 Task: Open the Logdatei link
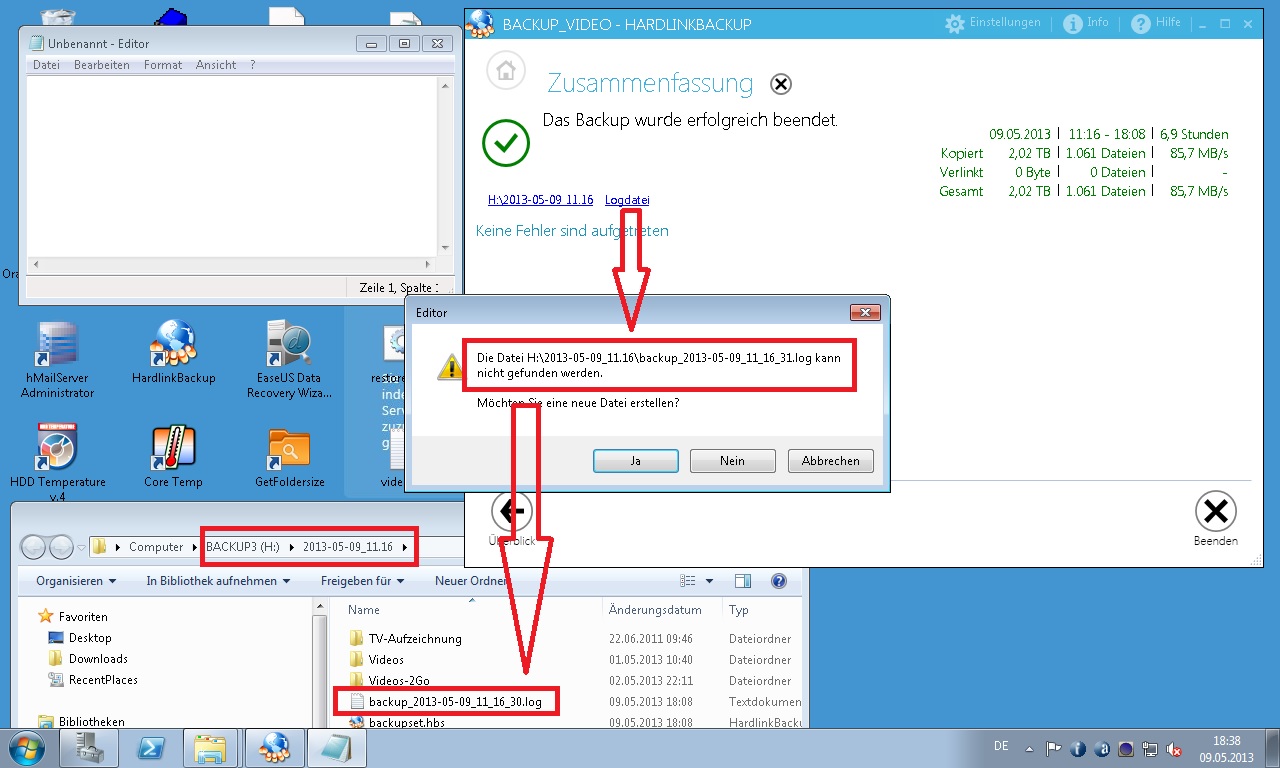coord(627,200)
